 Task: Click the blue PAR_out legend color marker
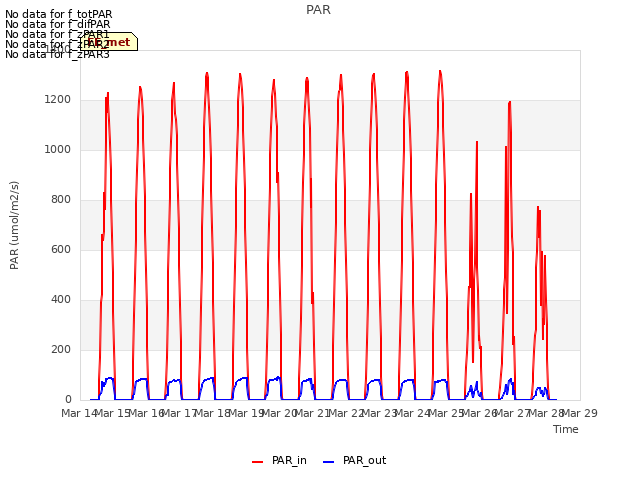coord(329,462)
